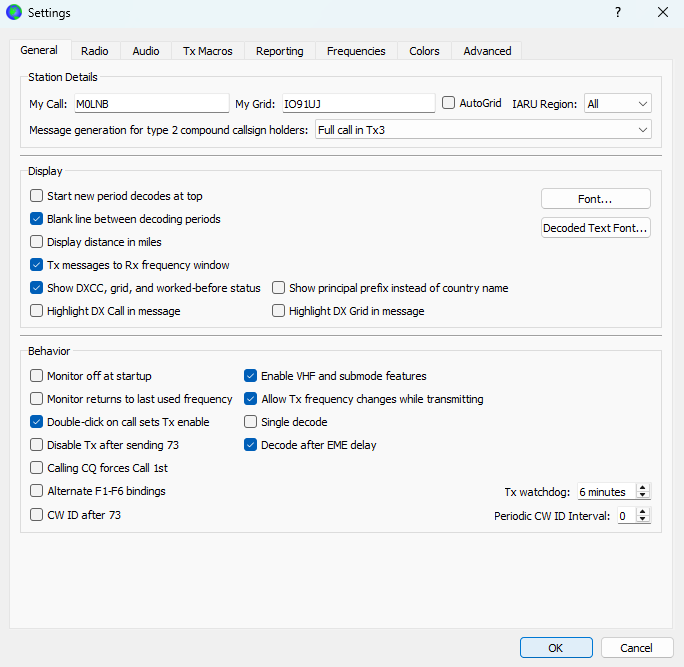Decrease Periodic CW ID Interval with down arrow
Screen dimensions: 684x667
pos(642,520)
